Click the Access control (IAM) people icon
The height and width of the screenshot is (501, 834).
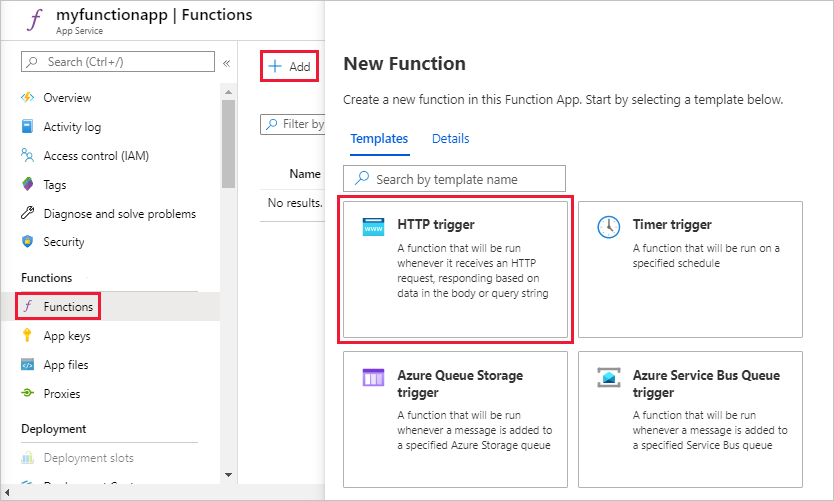click(x=28, y=156)
